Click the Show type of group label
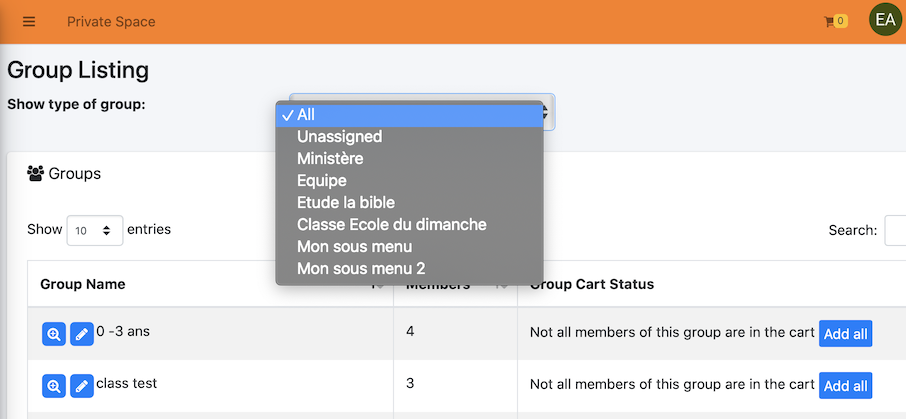This screenshot has width=906, height=419. click(76, 105)
